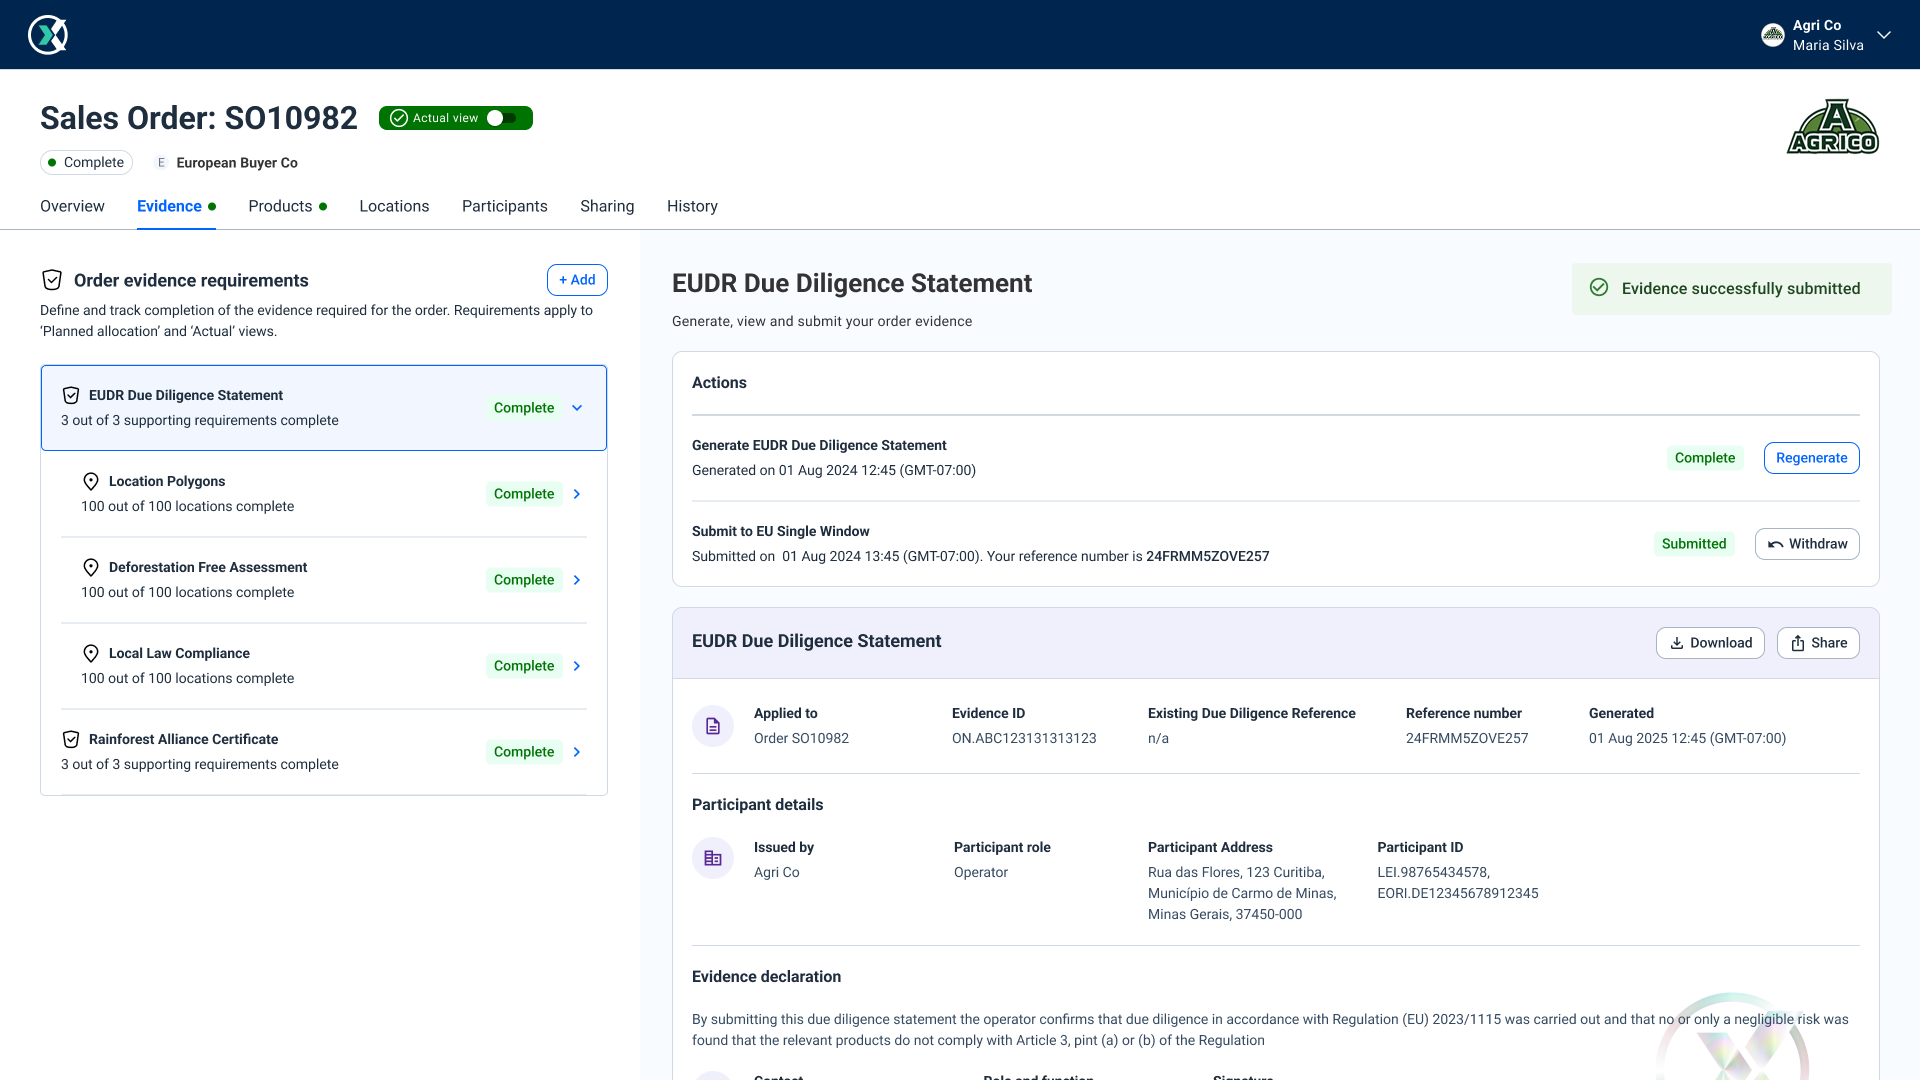Click the Complete badge beside Regenerate

(x=1705, y=458)
